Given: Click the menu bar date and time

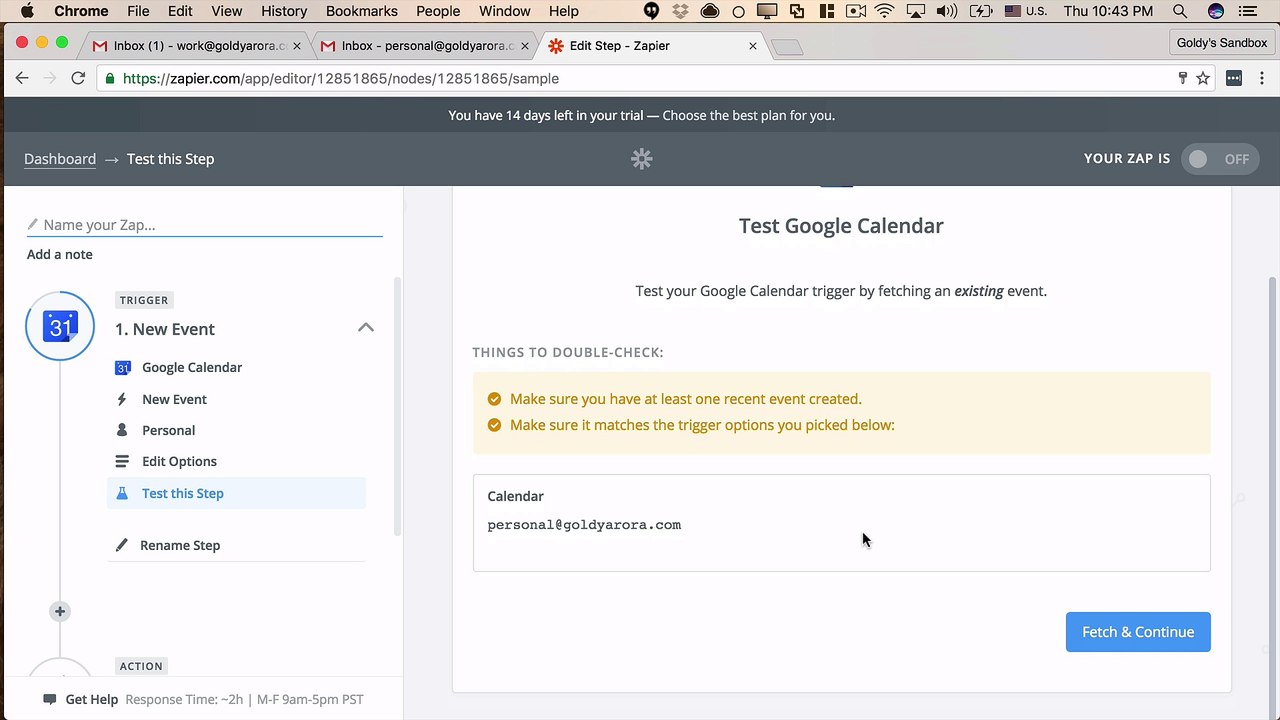Looking at the screenshot, I should [x=1109, y=11].
